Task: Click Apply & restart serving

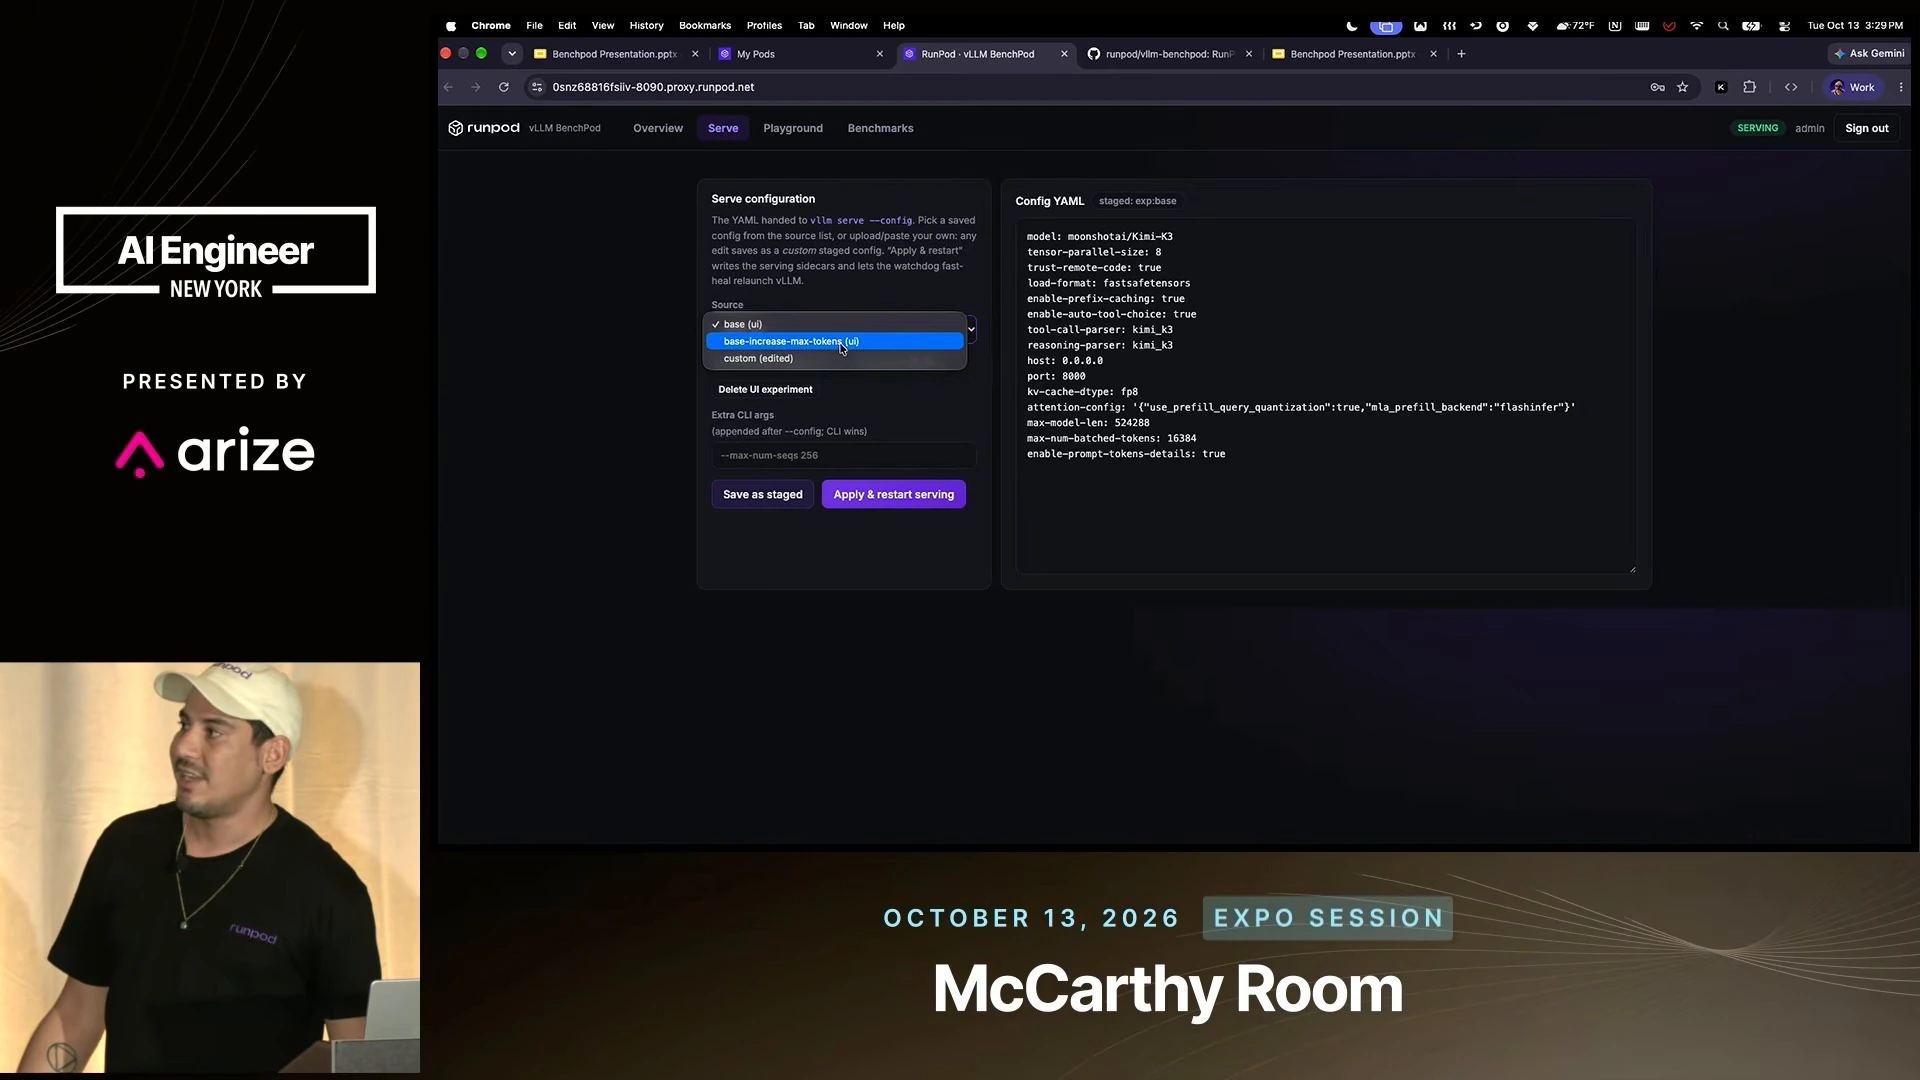Action: [x=894, y=494]
